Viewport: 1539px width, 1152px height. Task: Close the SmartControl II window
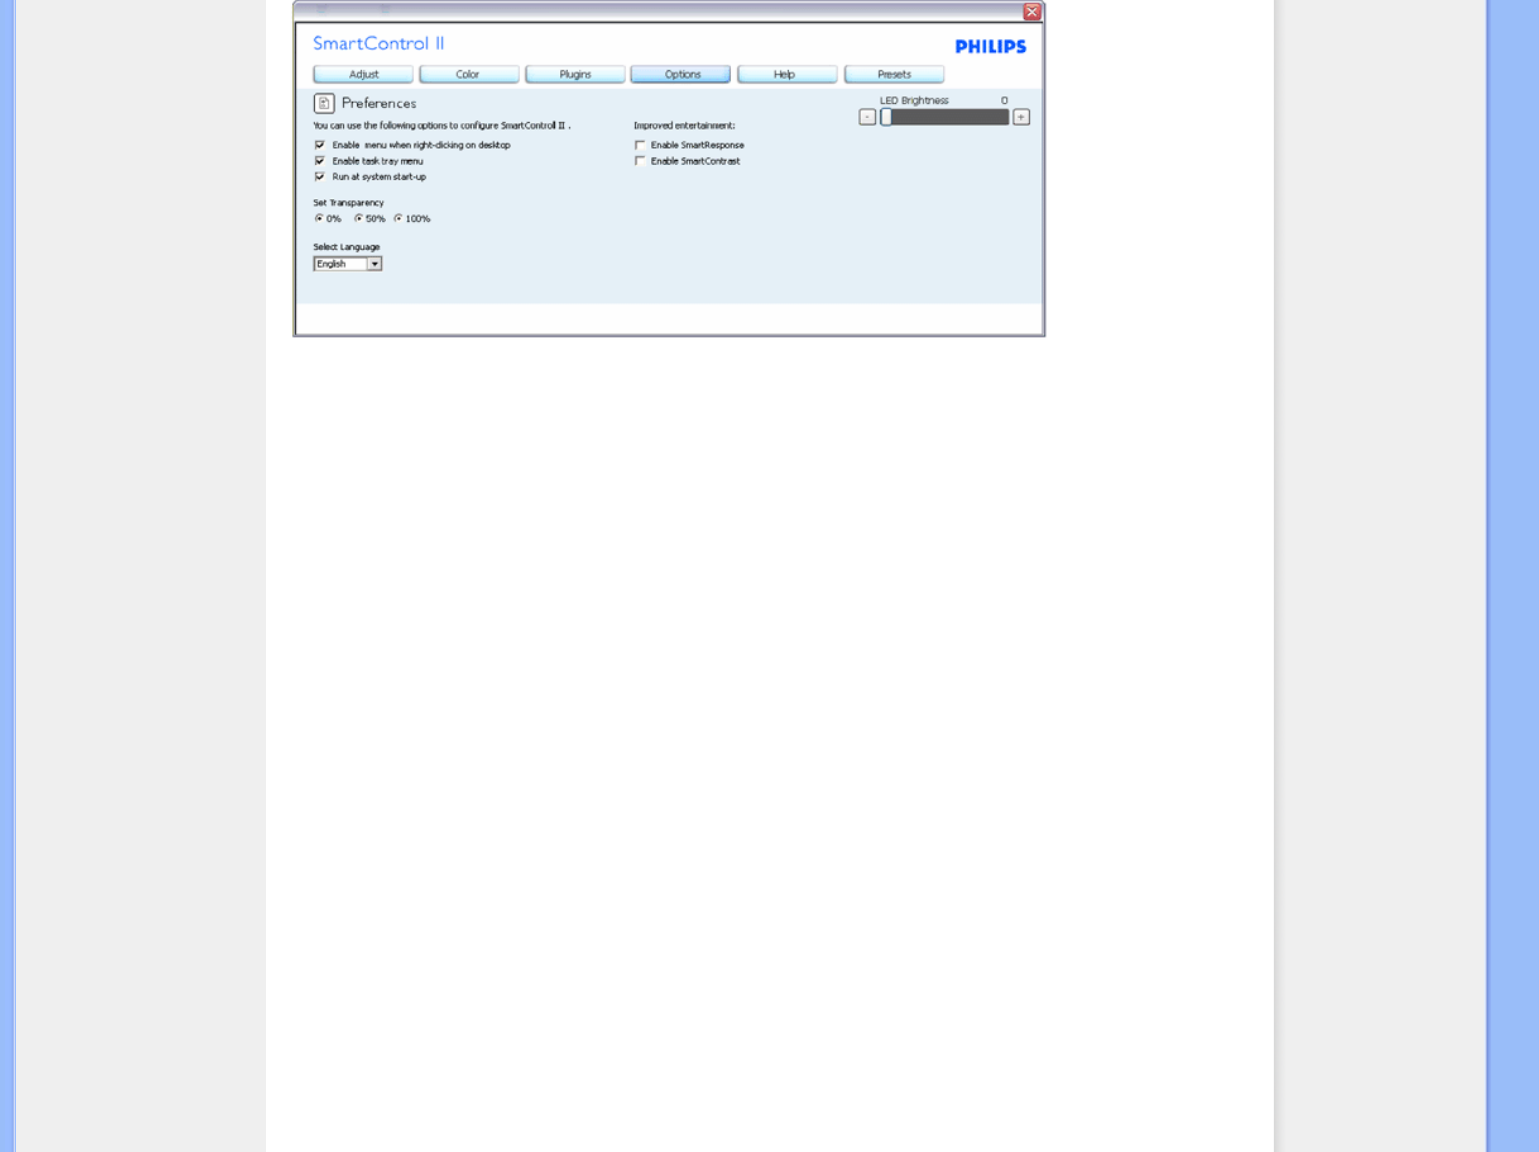1032,12
